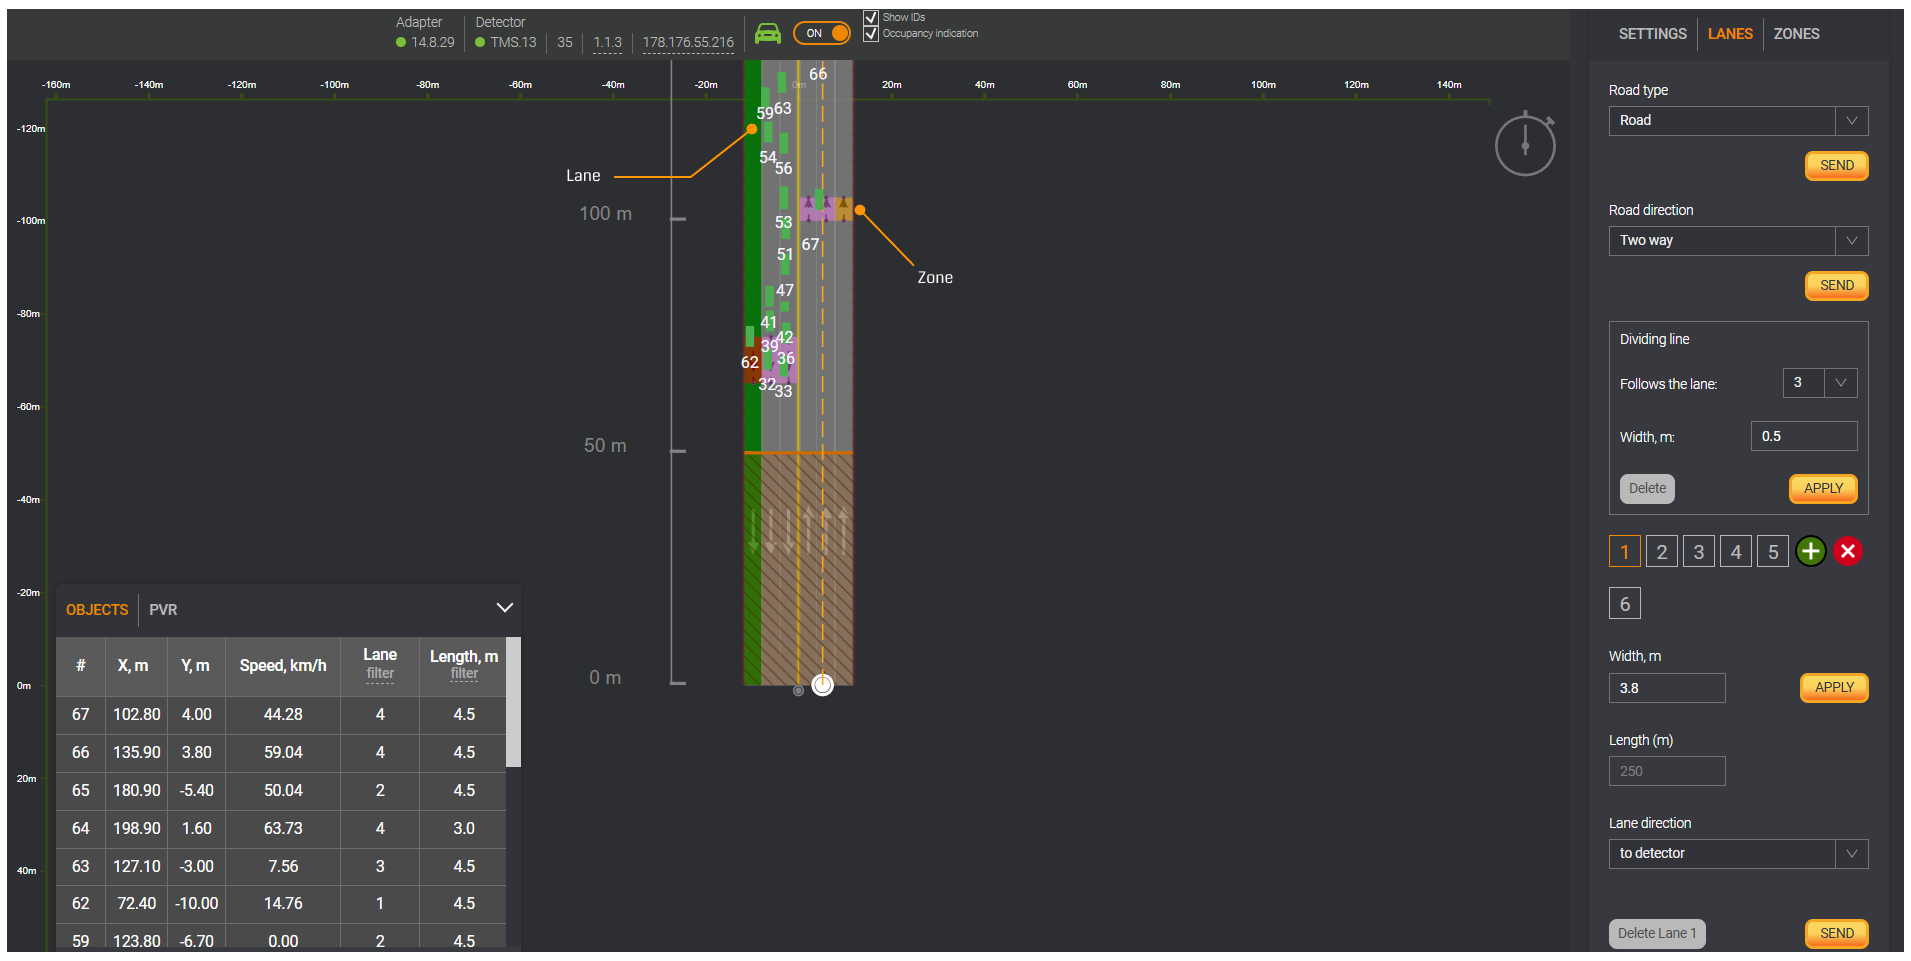
Task: Click SEND under Road direction
Action: click(x=1836, y=286)
